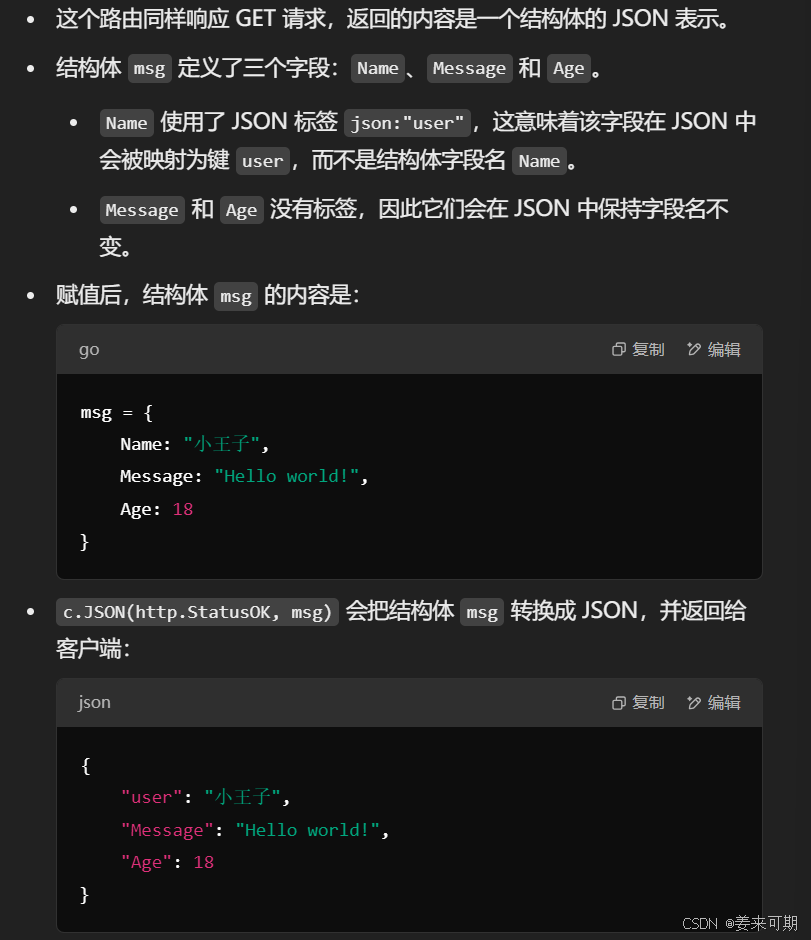
Task: Click the inline code chip json:"user"
Action: [x=407, y=121]
